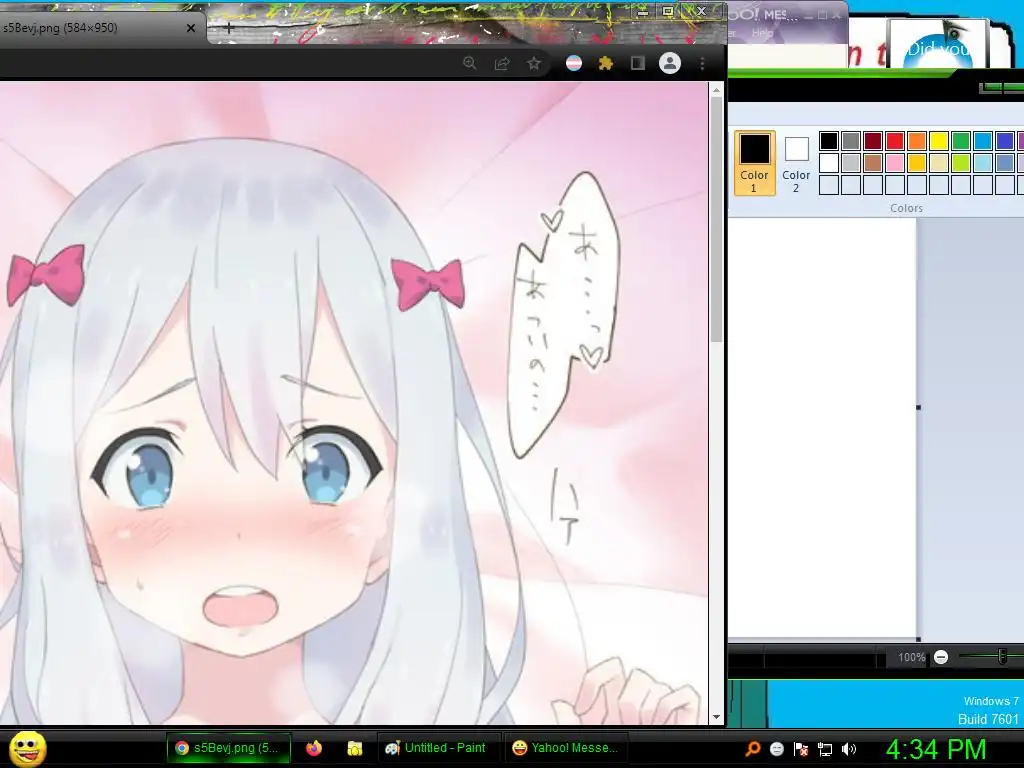Select Color 2 in Paint
The width and height of the screenshot is (1024, 768).
point(796,163)
